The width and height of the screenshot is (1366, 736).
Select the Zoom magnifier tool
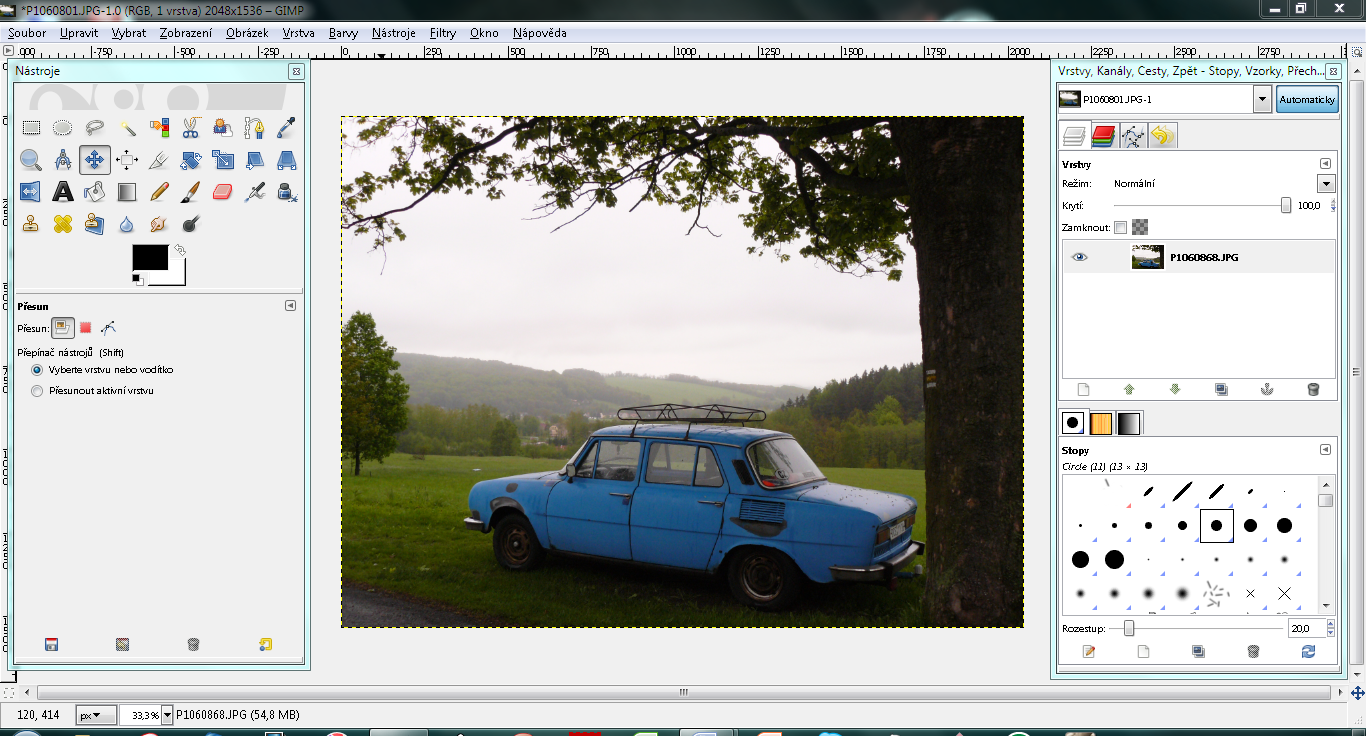[31, 159]
